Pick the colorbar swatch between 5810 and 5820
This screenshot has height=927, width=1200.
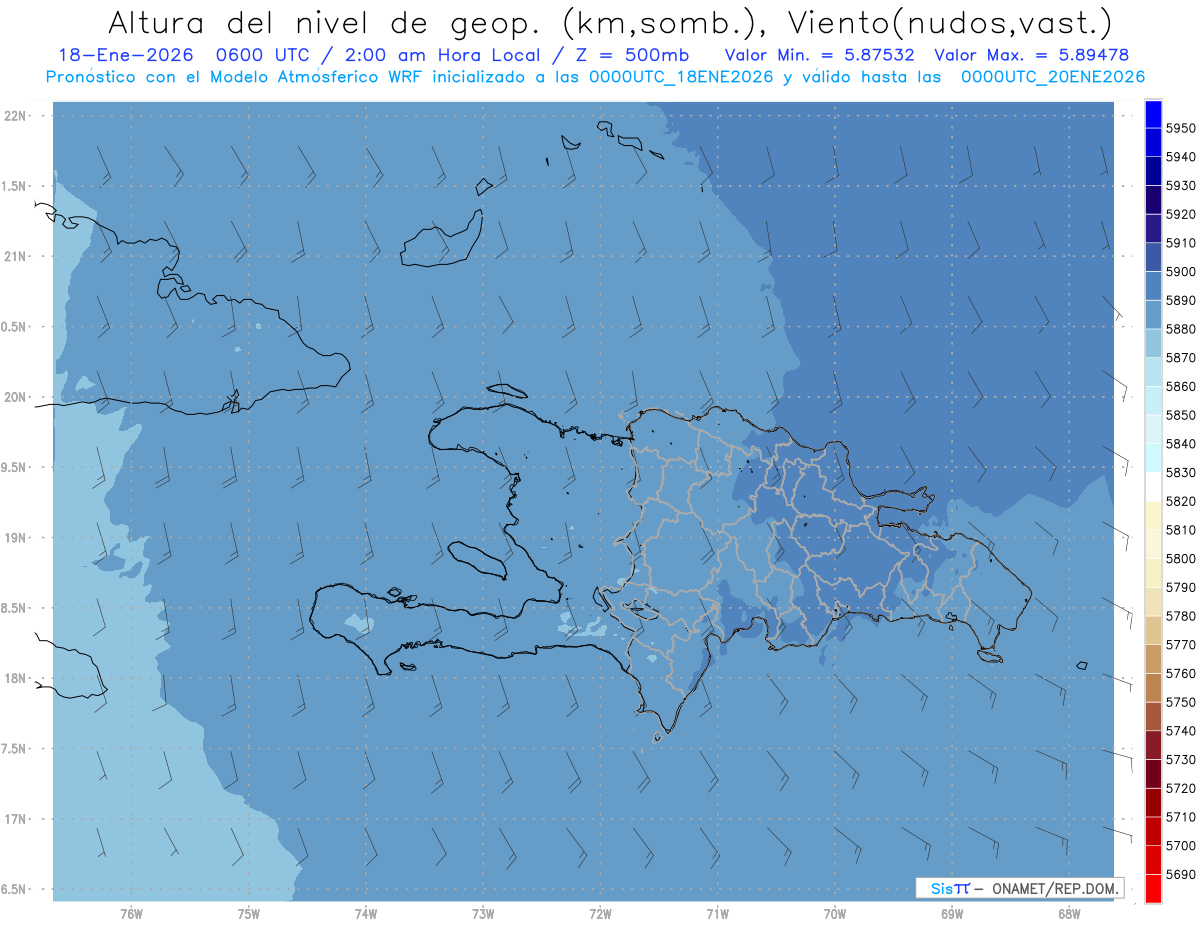coord(1153,515)
